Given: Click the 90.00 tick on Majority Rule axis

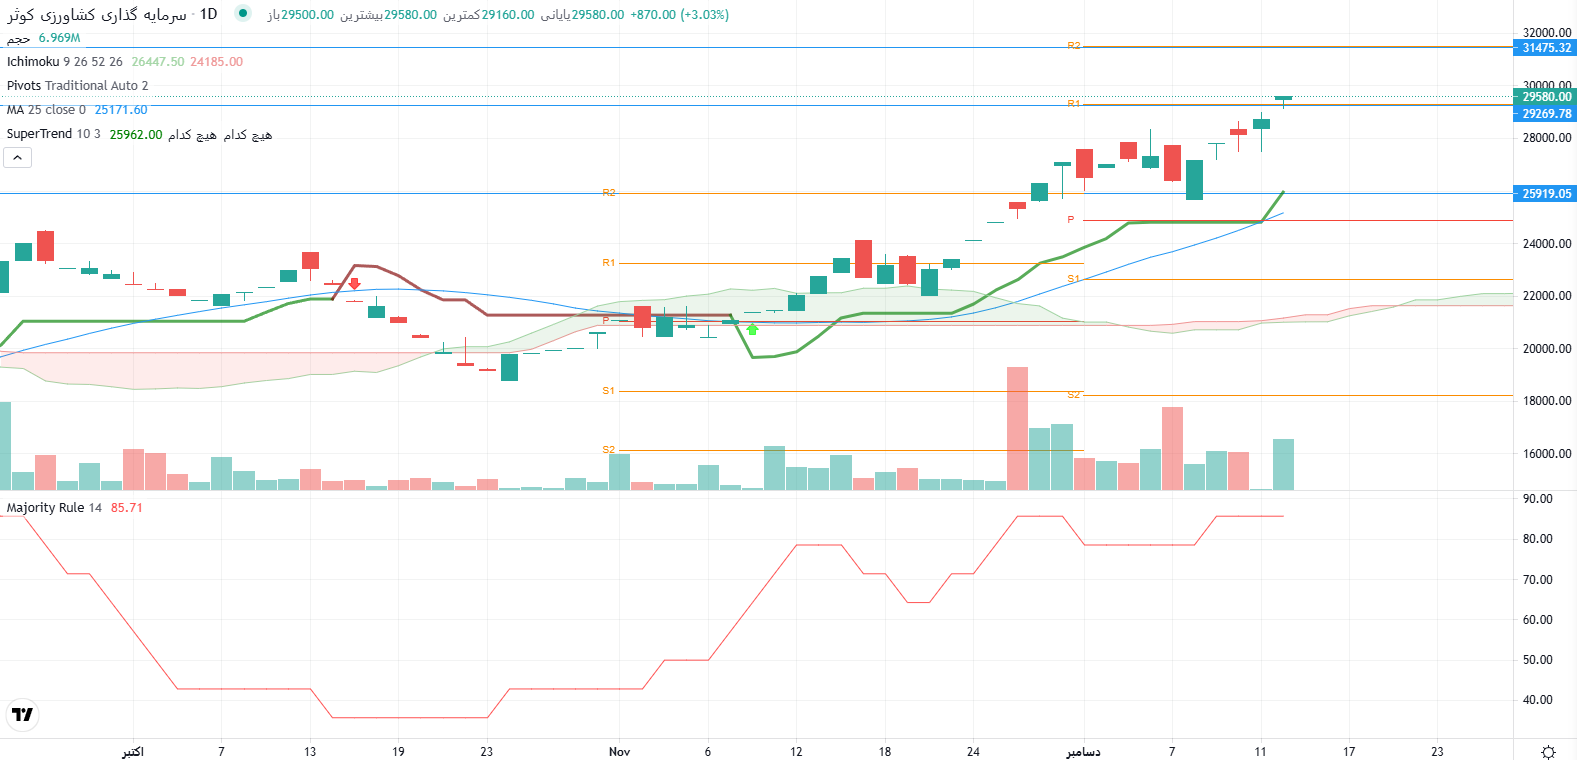Looking at the screenshot, I should click(1538, 499).
